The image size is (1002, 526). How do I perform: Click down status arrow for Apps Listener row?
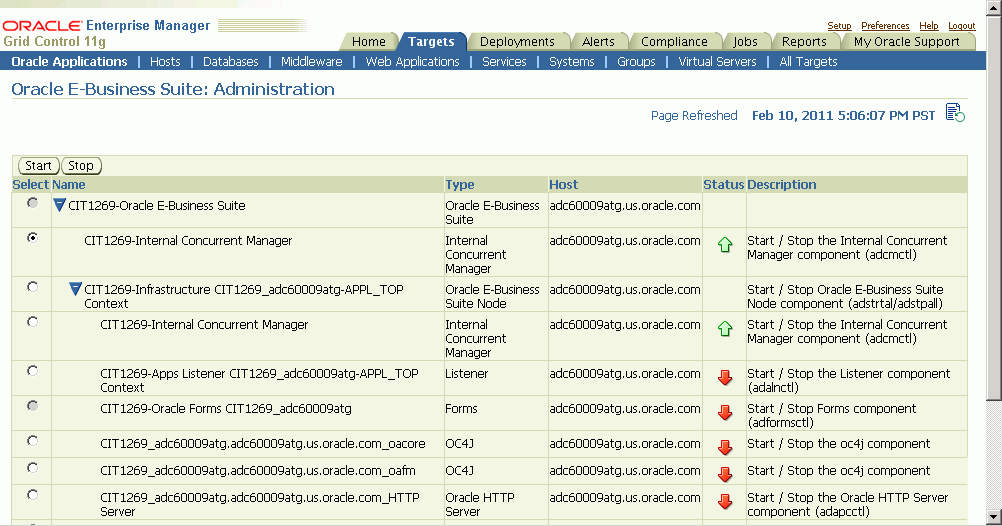725,378
